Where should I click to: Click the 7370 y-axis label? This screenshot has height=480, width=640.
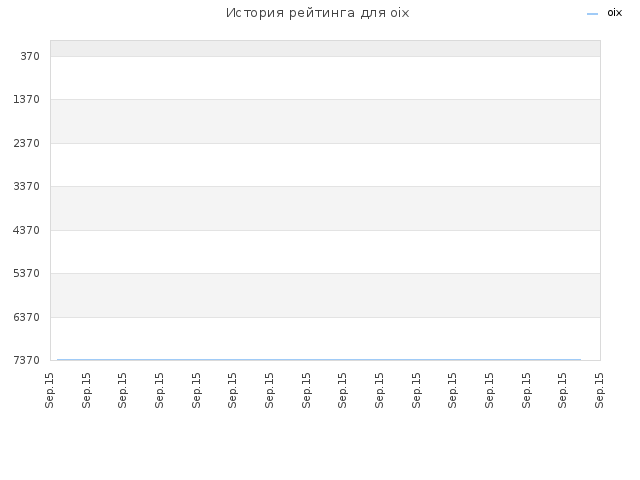(x=27, y=360)
